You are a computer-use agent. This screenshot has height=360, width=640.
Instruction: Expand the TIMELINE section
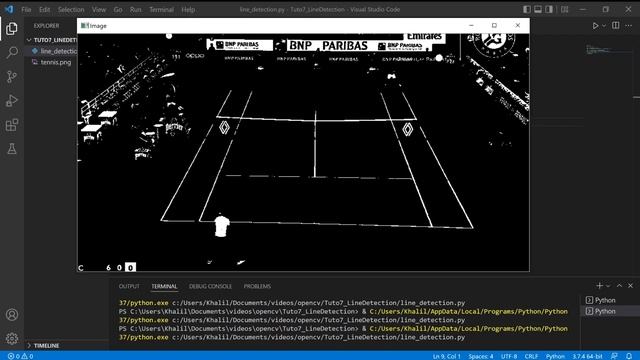click(46, 345)
